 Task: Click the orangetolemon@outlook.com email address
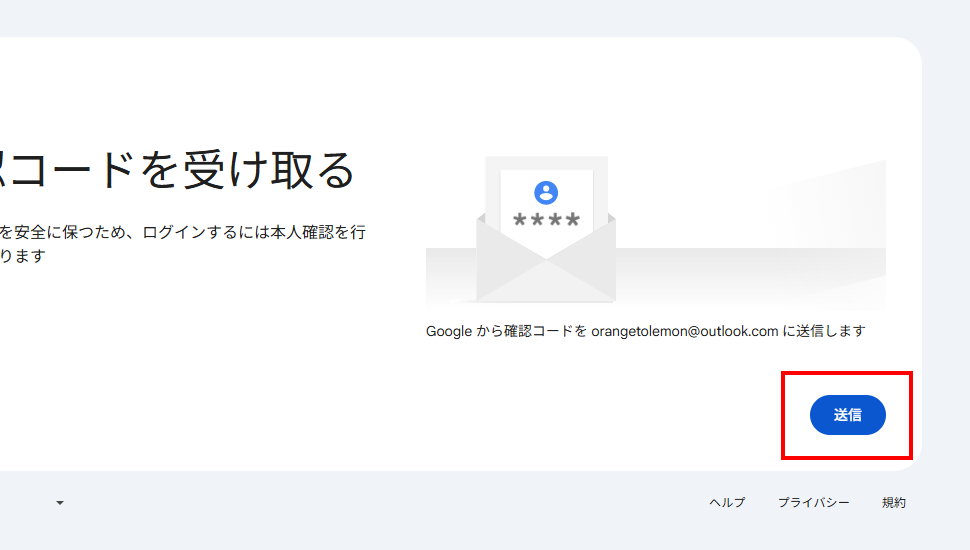point(684,331)
